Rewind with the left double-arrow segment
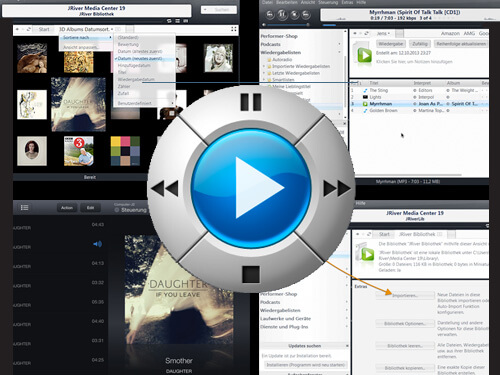 pyautogui.click(x=165, y=189)
